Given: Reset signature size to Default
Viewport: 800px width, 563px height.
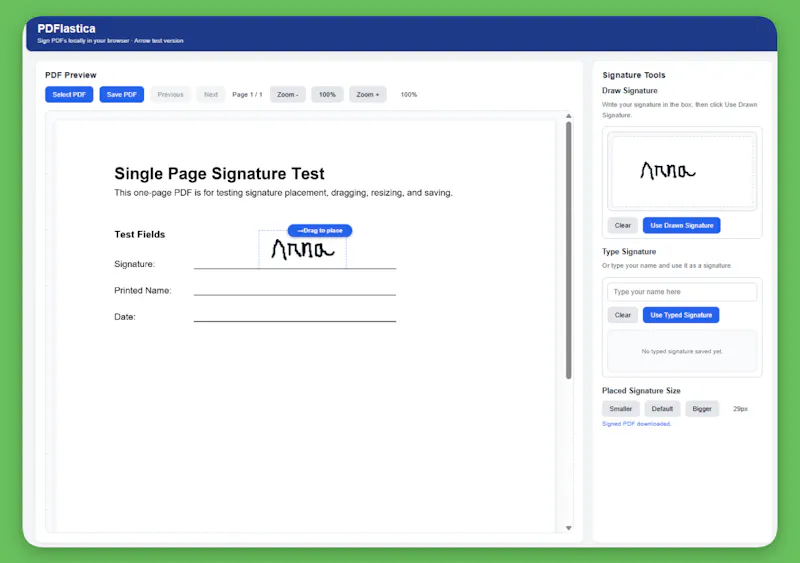Looking at the screenshot, I should (x=662, y=409).
